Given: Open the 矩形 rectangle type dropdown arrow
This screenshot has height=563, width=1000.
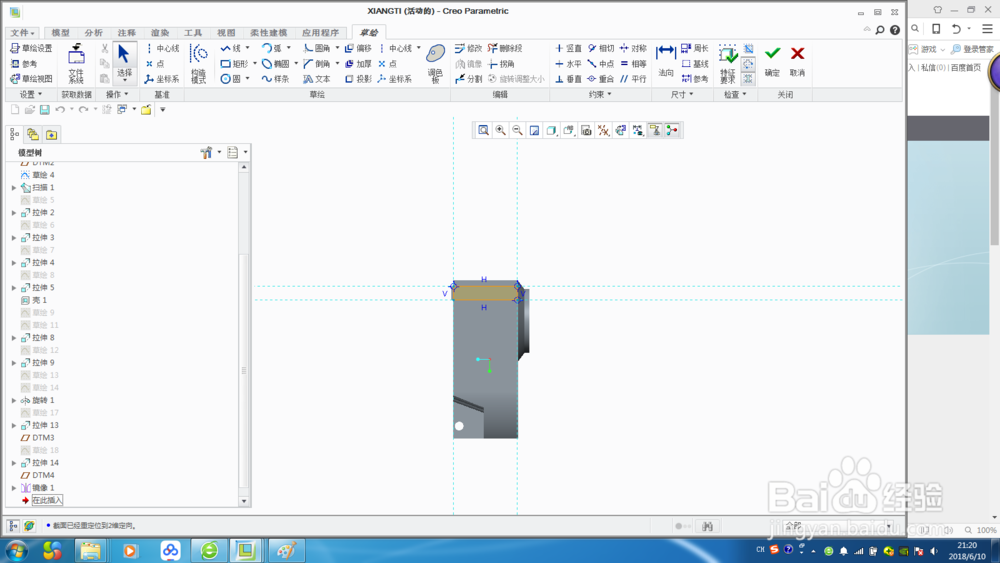Looking at the screenshot, I should (x=254, y=64).
